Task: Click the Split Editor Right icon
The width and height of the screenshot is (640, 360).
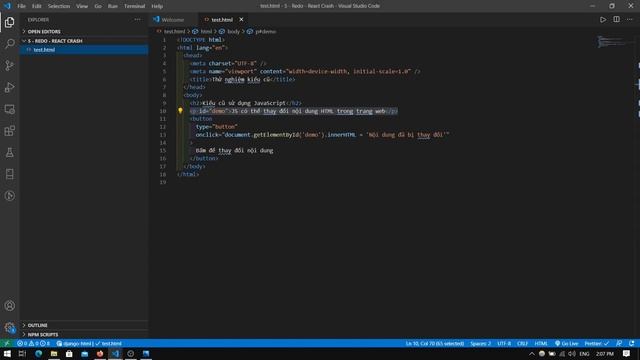Action: 616,20
